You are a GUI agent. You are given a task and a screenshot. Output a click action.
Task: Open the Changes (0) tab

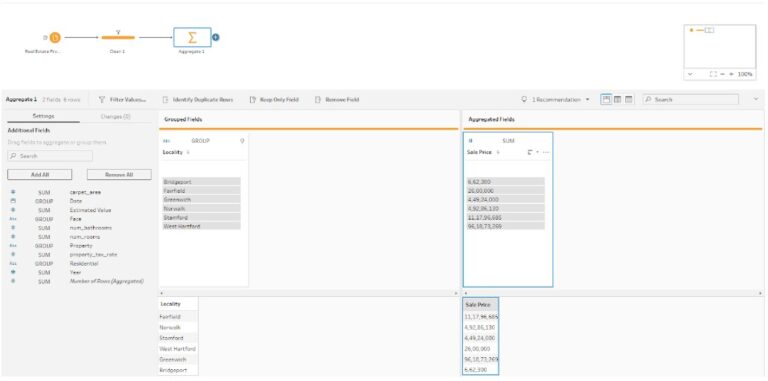click(116, 116)
